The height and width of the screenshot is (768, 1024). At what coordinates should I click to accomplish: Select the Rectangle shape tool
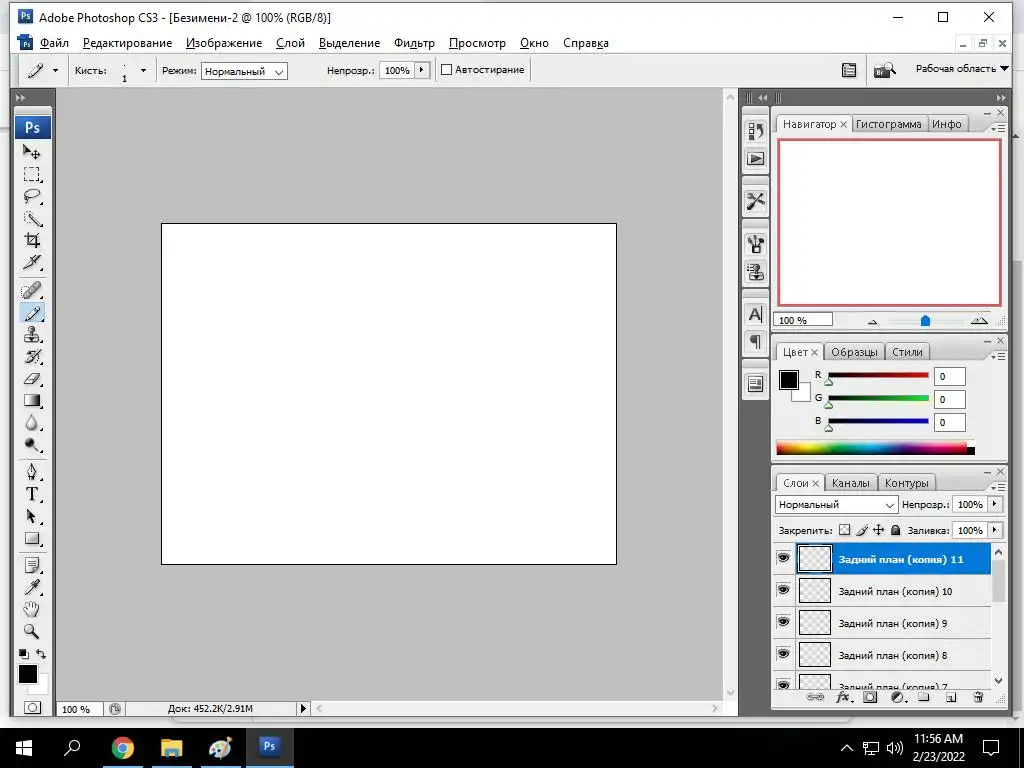tap(32, 539)
